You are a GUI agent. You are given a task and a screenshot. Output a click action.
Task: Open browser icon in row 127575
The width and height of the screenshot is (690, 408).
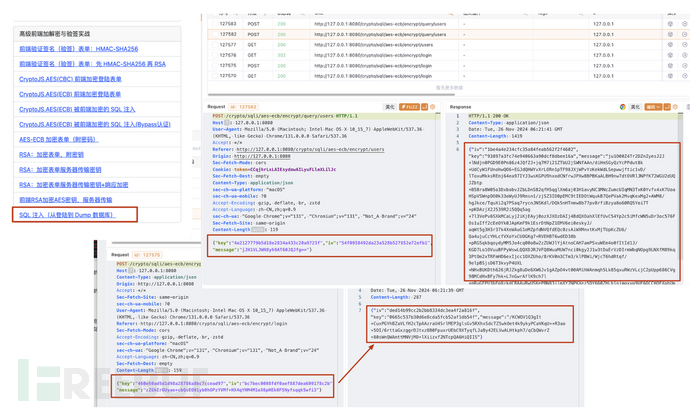670,66
